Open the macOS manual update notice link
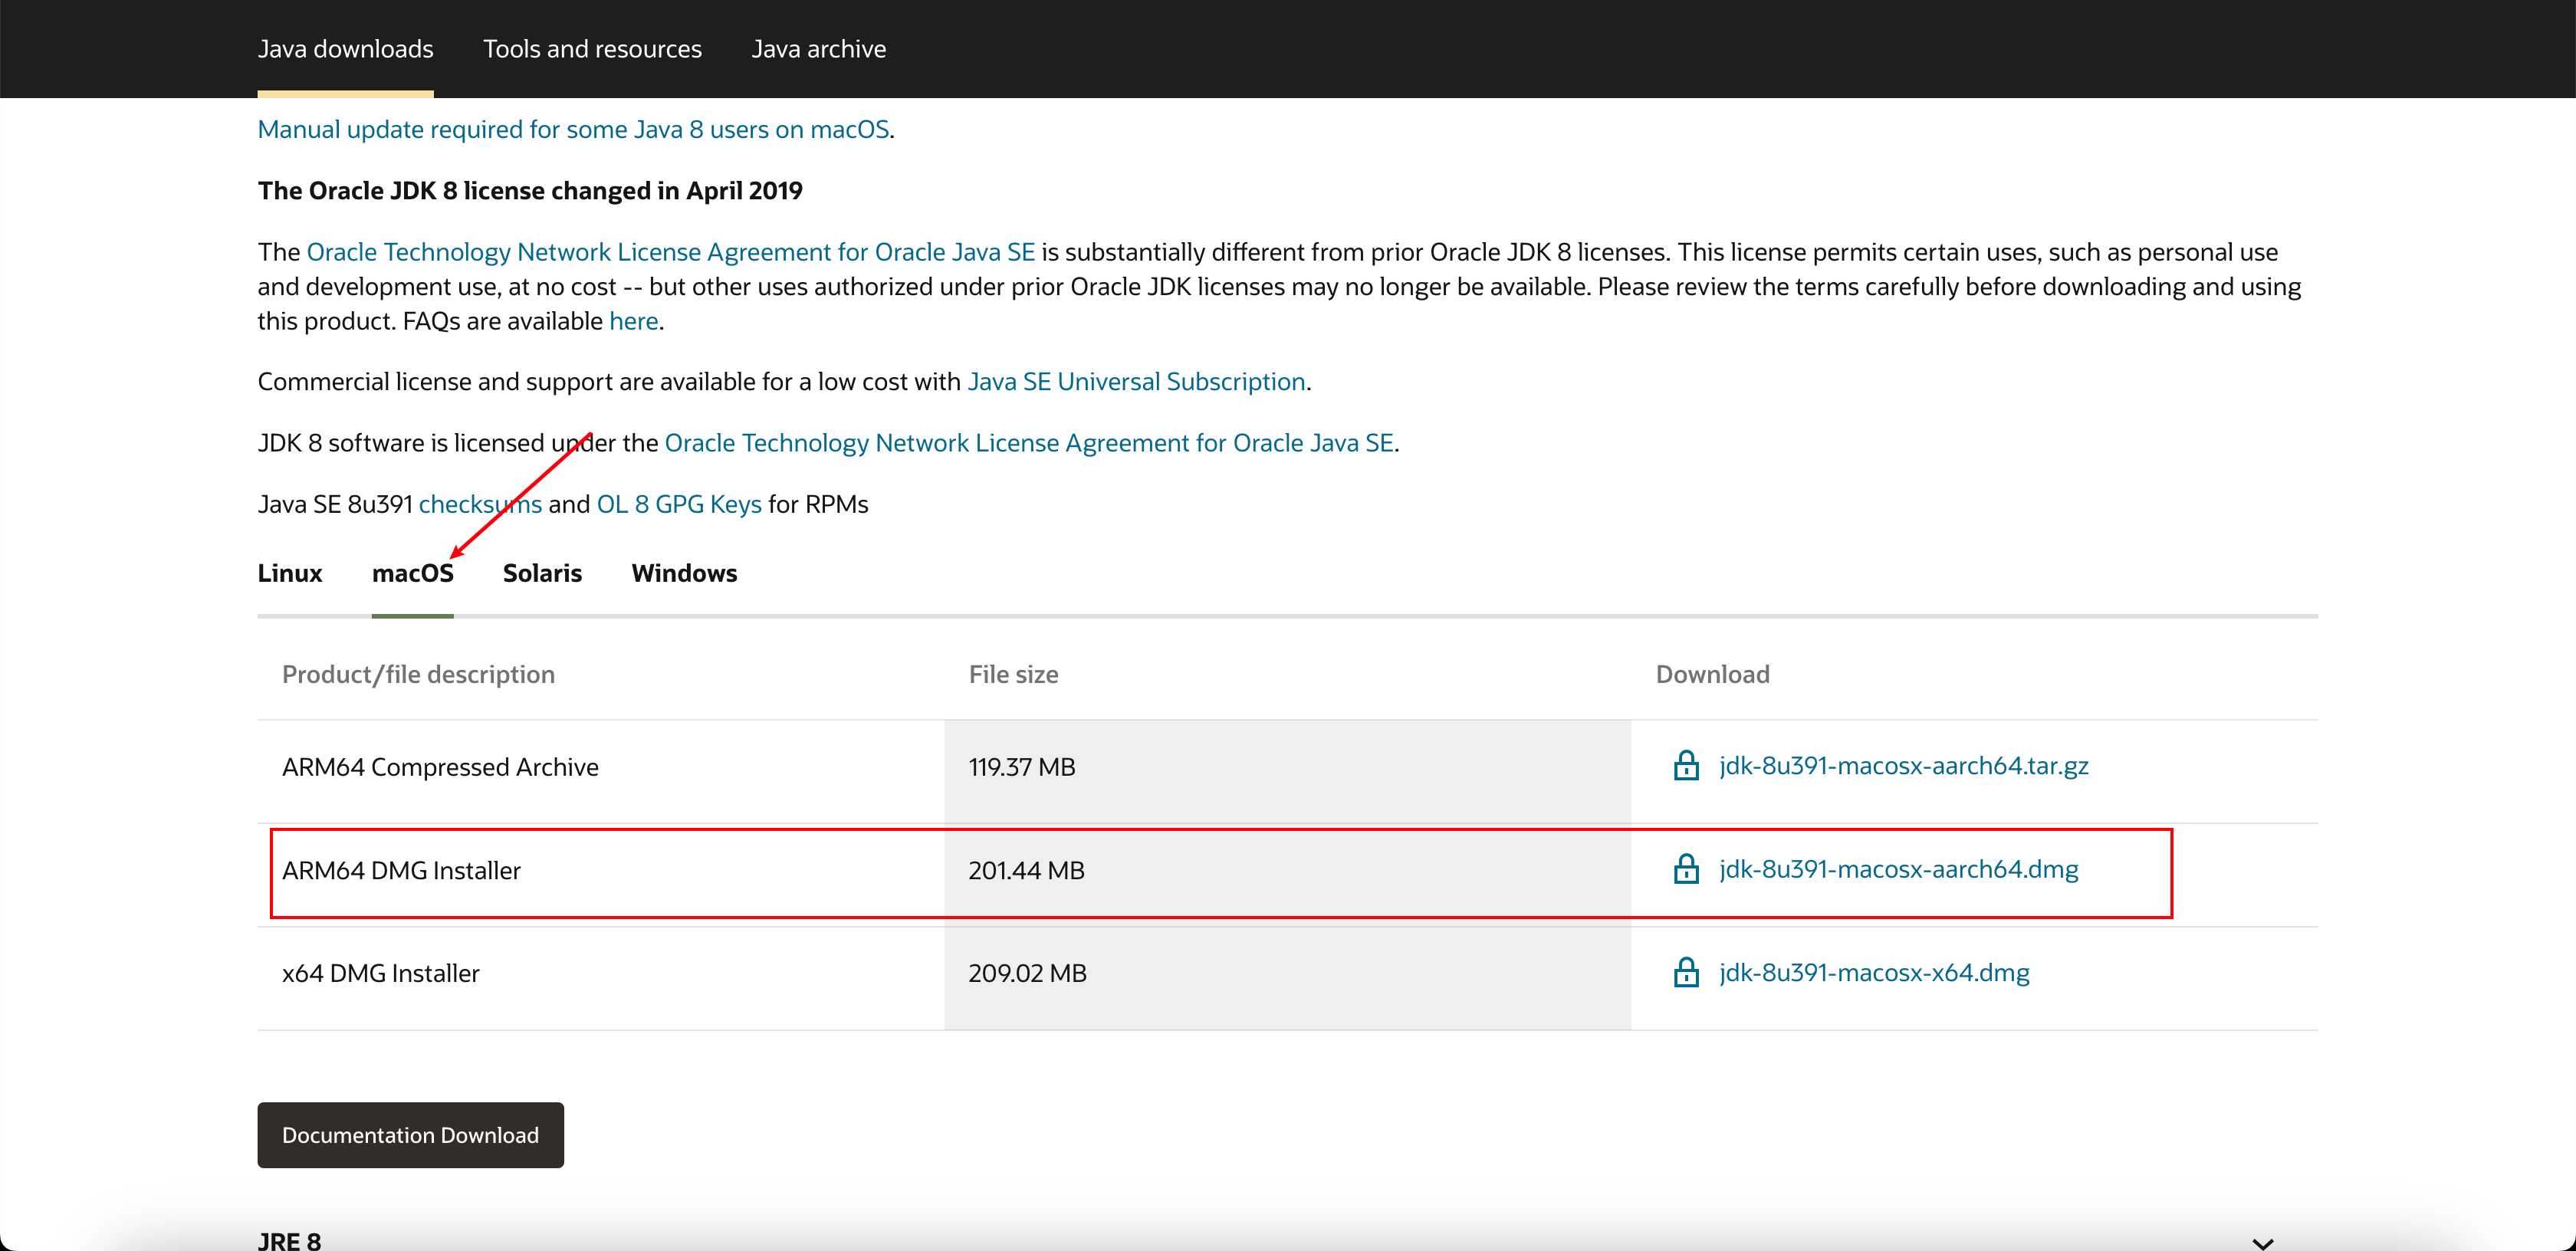 [x=573, y=130]
